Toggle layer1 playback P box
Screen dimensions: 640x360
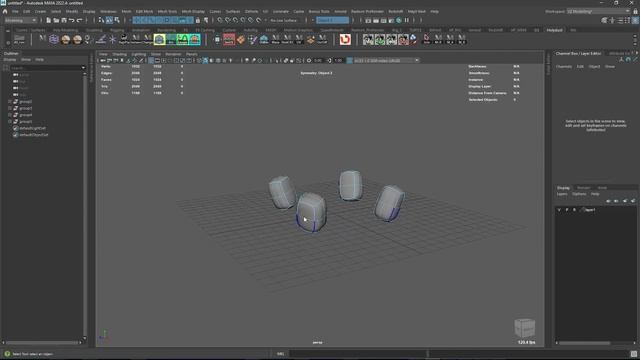click(x=567, y=210)
